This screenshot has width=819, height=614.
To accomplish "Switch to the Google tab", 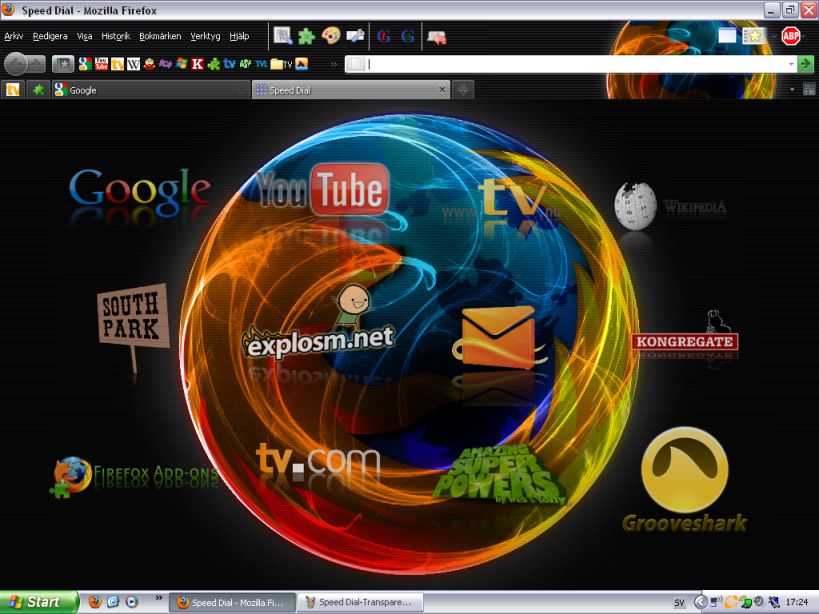I will [x=150, y=90].
